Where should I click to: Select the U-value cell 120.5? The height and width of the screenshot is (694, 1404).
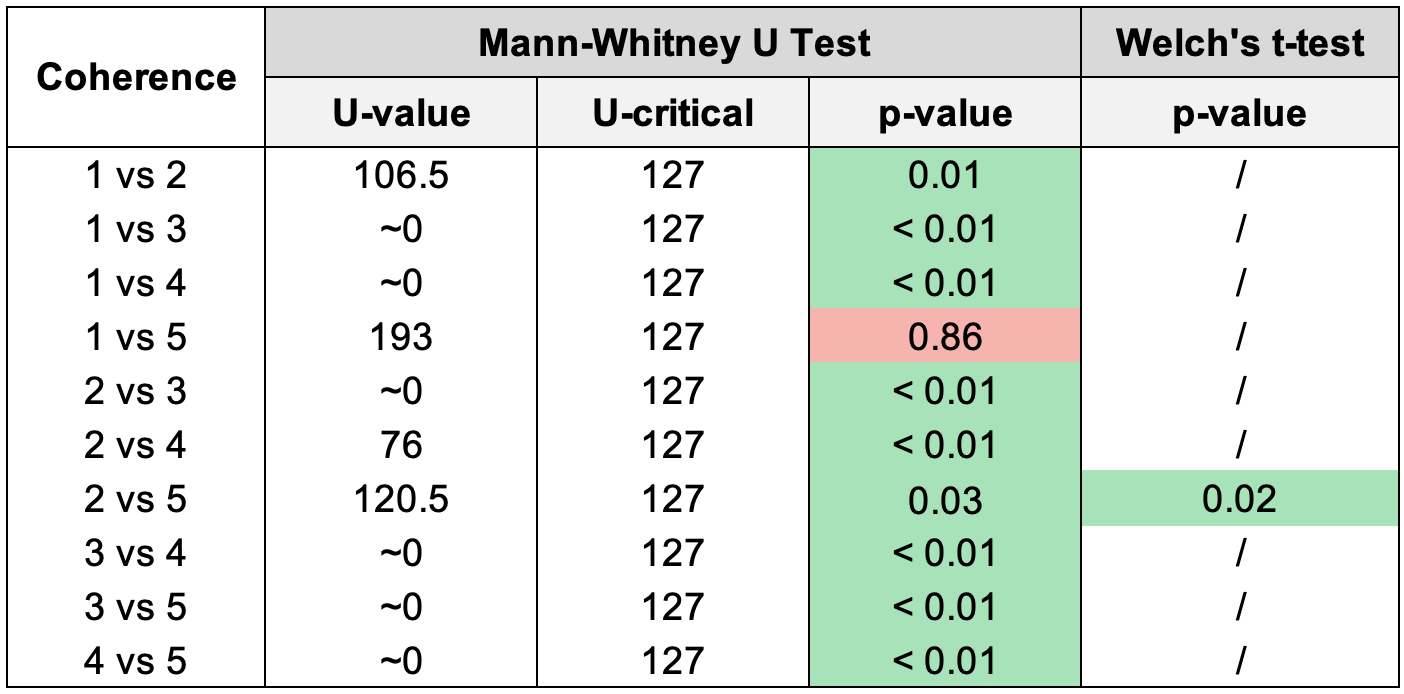coord(401,499)
